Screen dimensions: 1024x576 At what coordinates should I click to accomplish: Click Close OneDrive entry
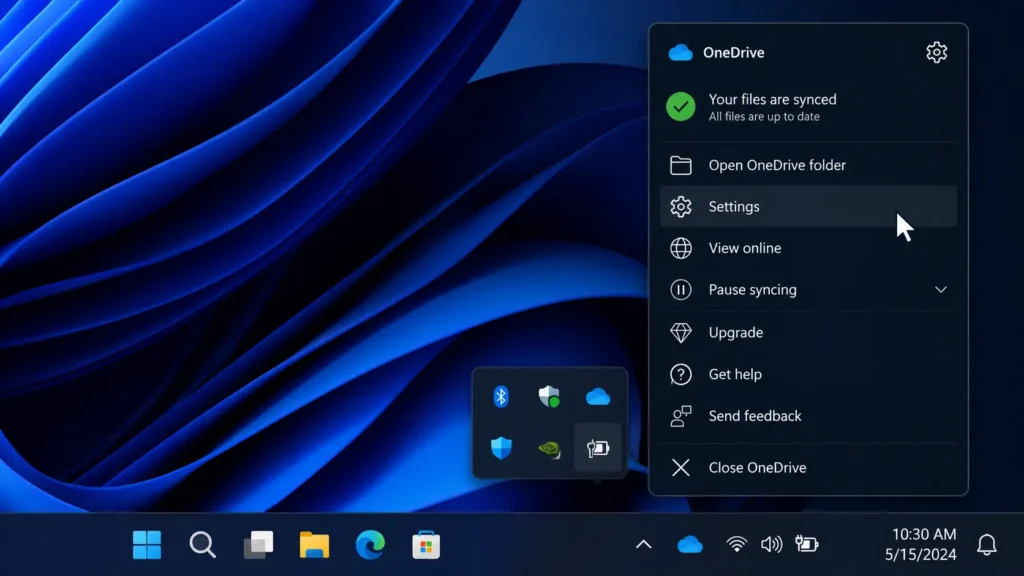point(808,468)
